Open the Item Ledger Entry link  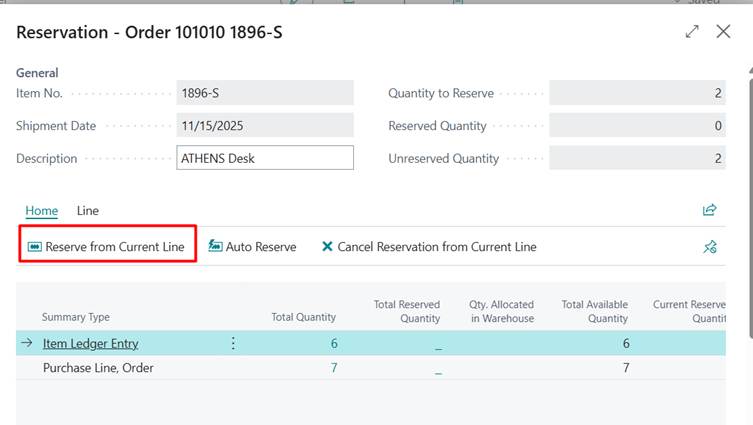pyautogui.click(x=90, y=343)
